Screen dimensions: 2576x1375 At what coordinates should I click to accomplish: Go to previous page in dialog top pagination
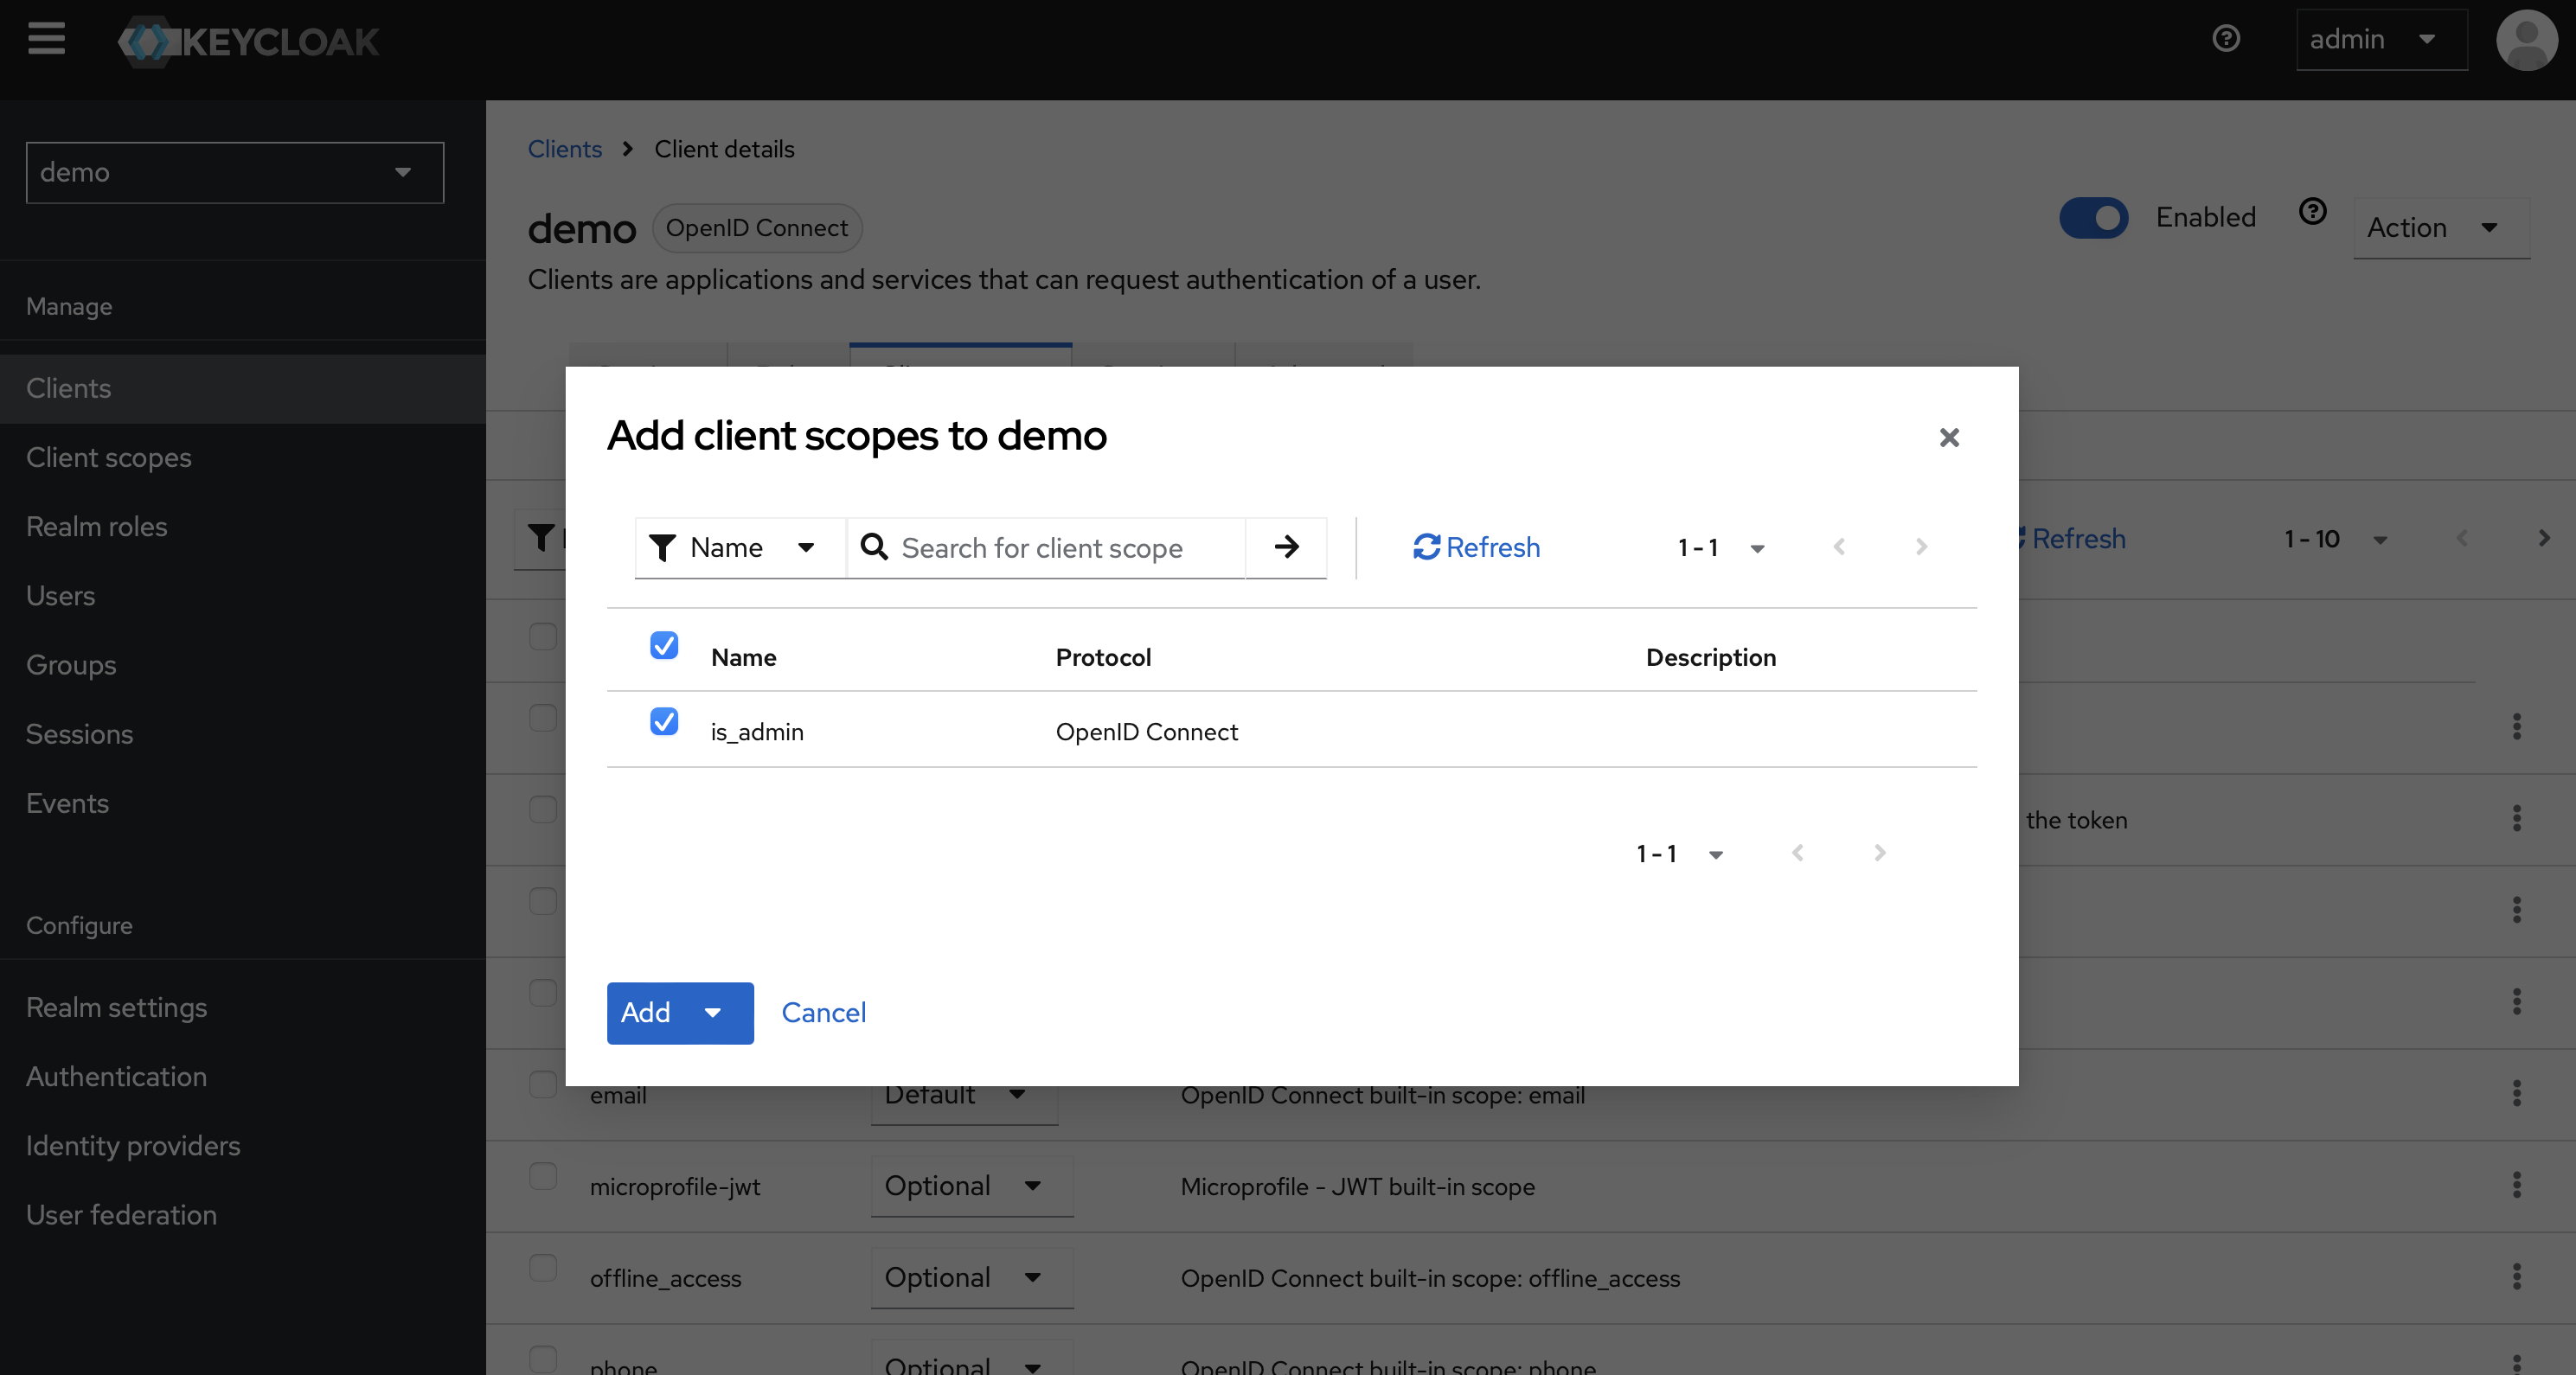click(x=1839, y=547)
